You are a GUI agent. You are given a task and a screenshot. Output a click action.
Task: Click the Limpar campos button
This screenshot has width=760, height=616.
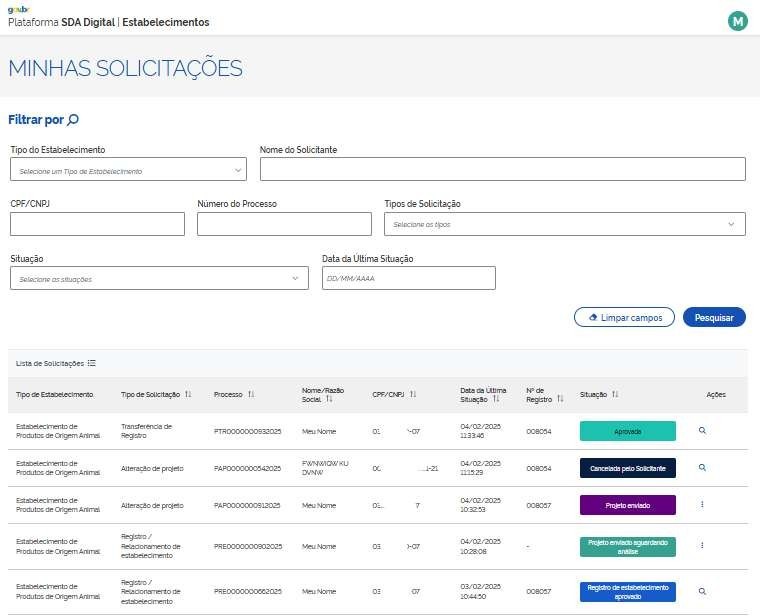[x=624, y=317]
